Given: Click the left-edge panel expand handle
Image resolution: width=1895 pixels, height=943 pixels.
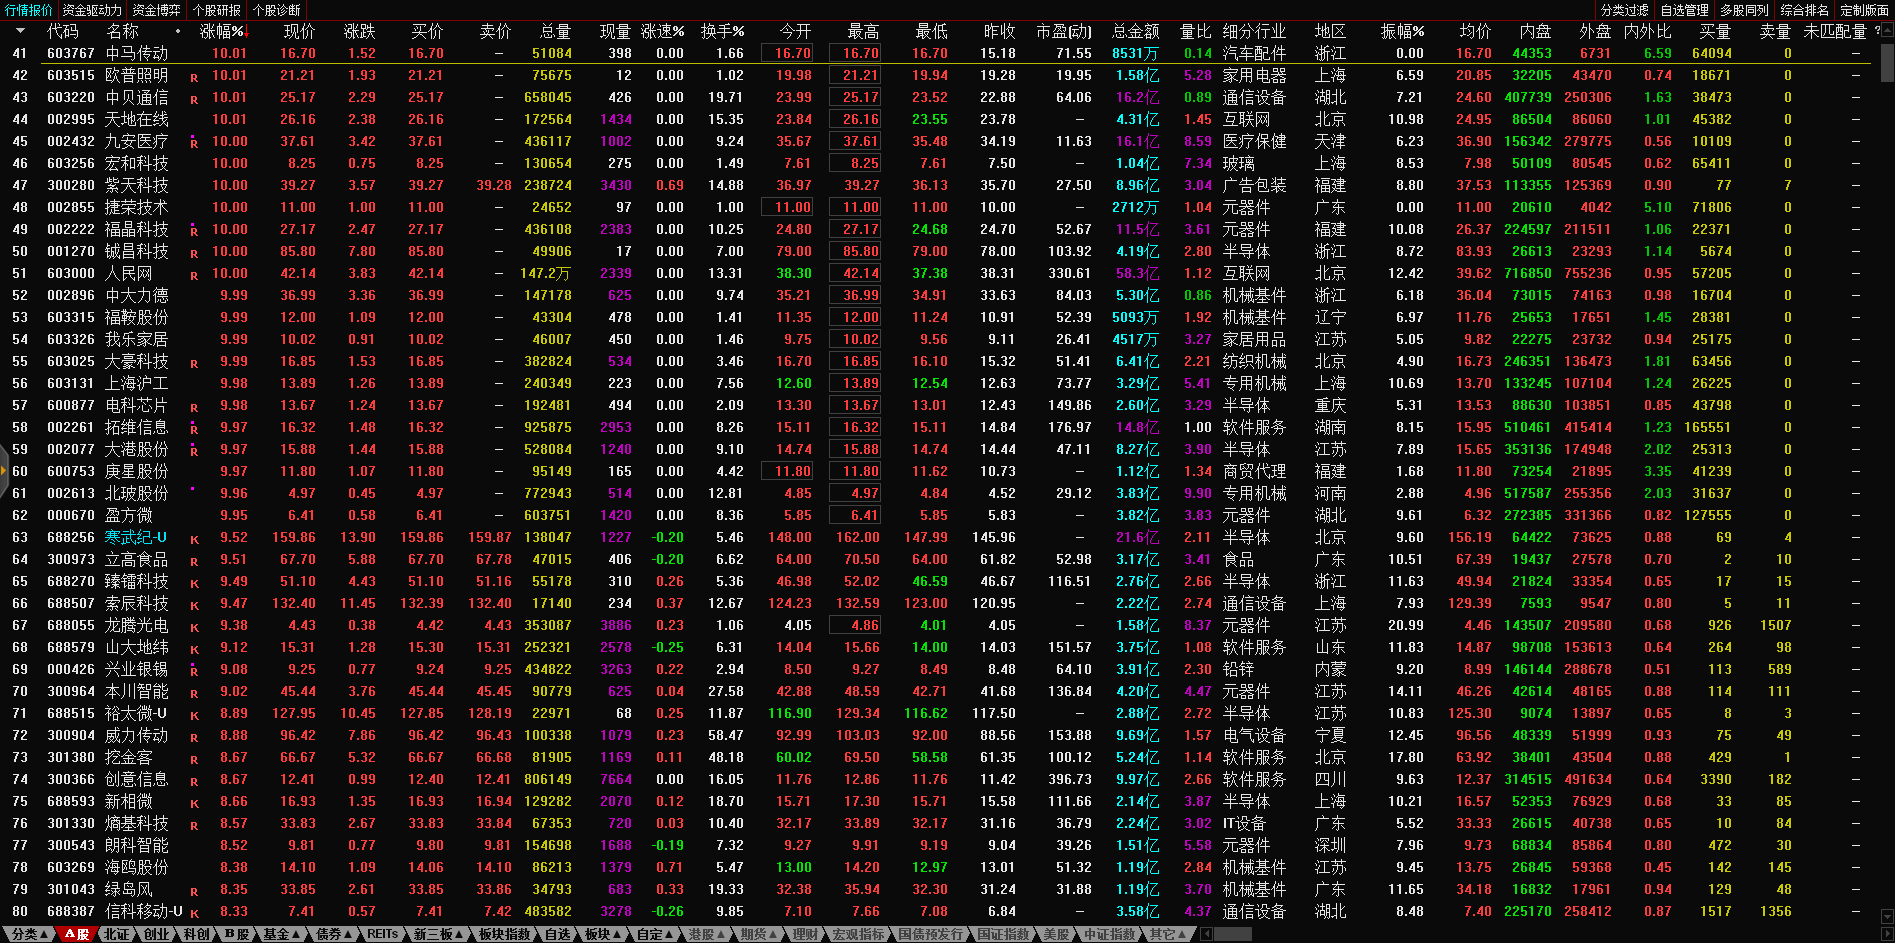Looking at the screenshot, I should (x=4, y=471).
